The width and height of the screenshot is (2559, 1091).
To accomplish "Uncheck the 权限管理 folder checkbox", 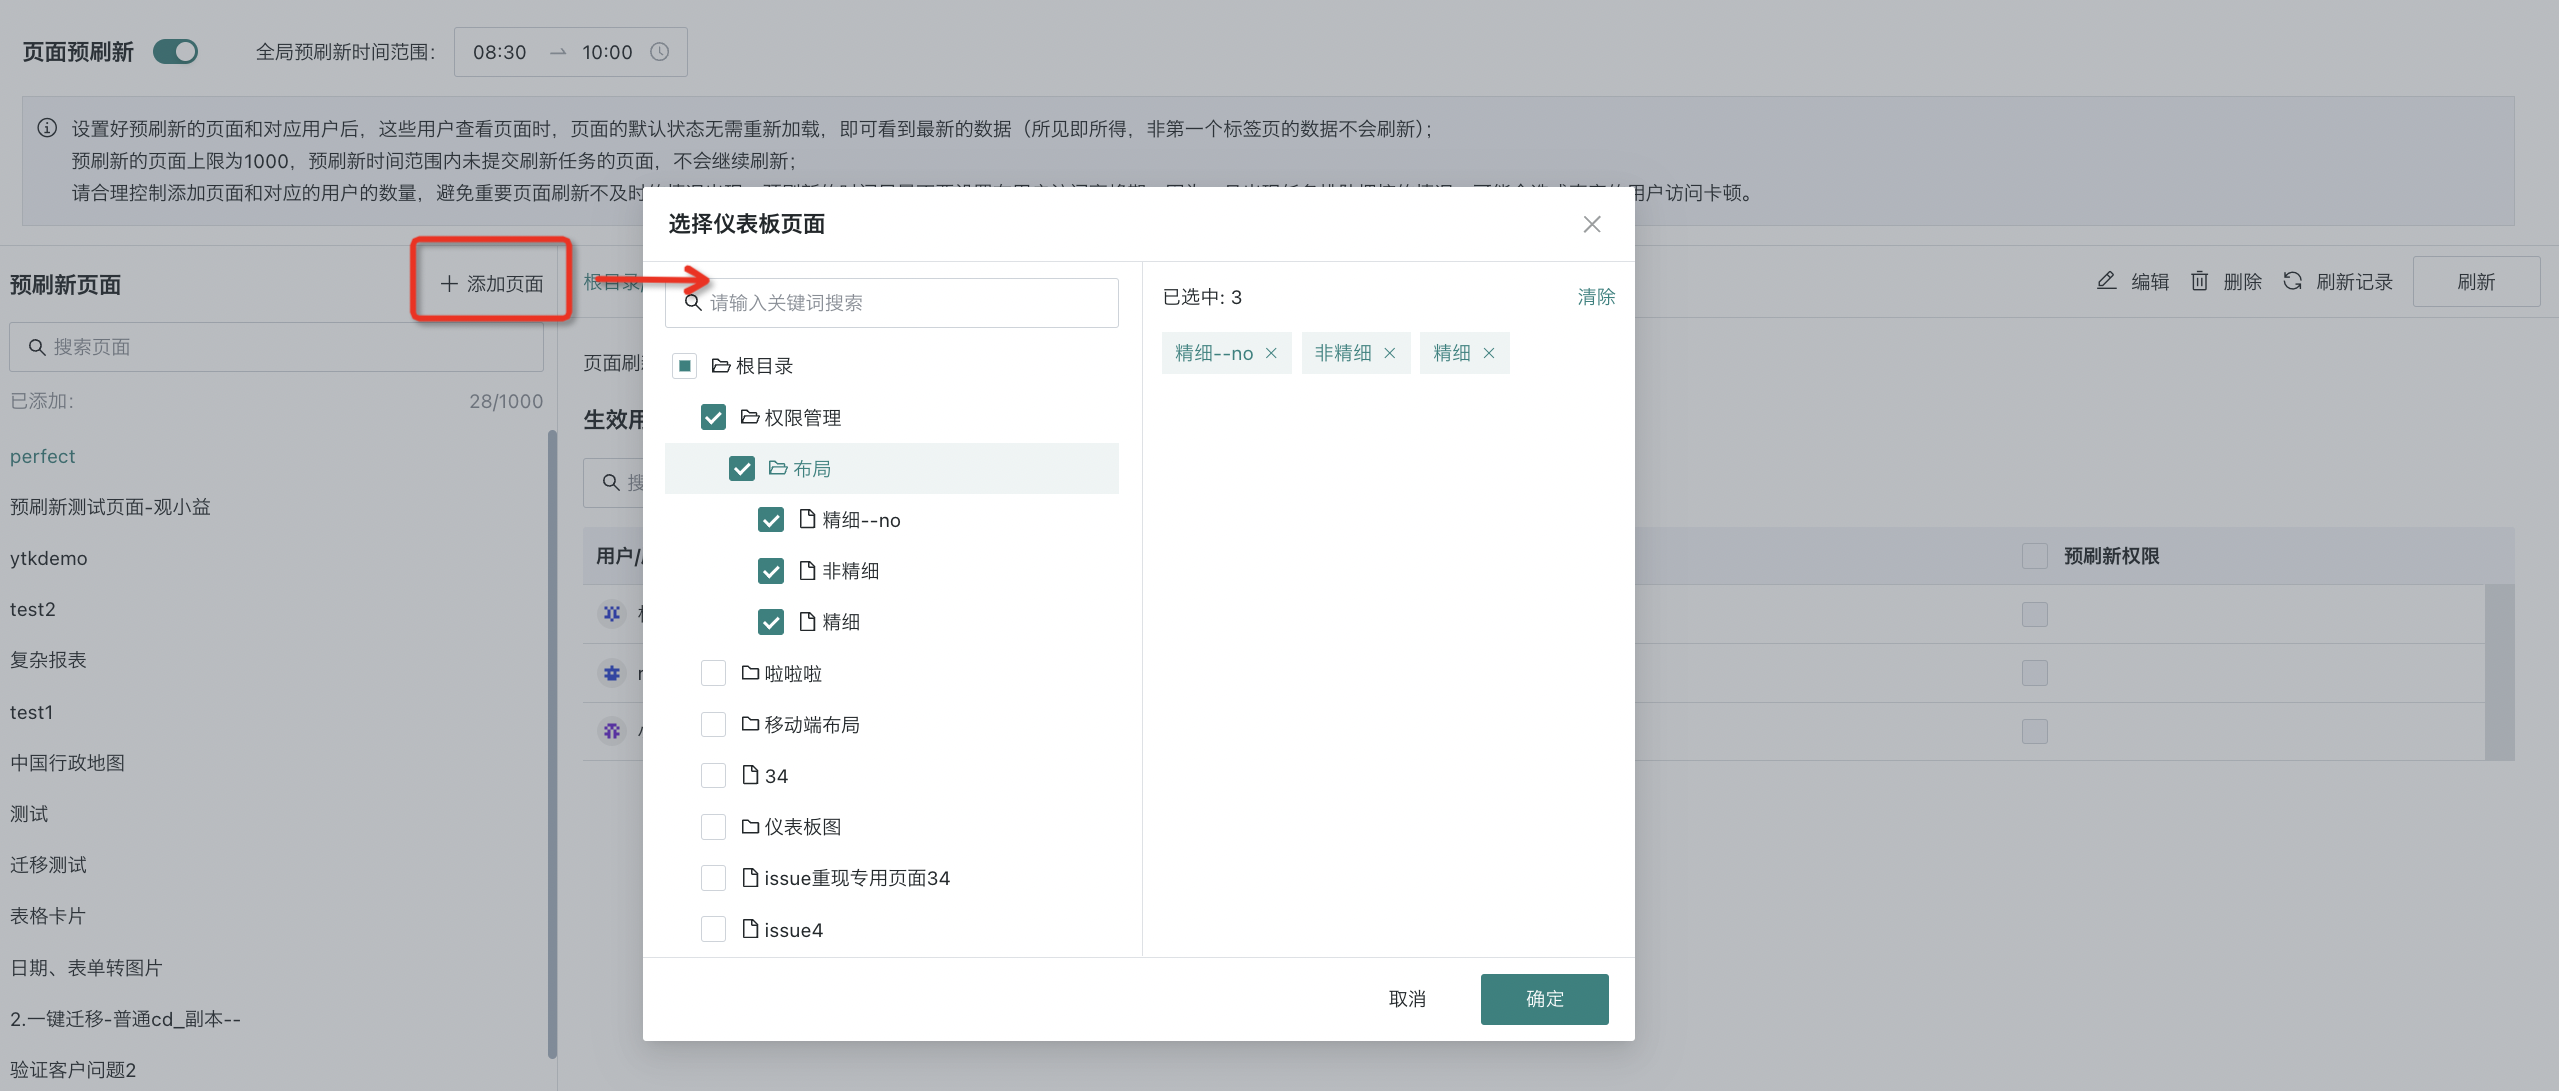I will [x=713, y=417].
